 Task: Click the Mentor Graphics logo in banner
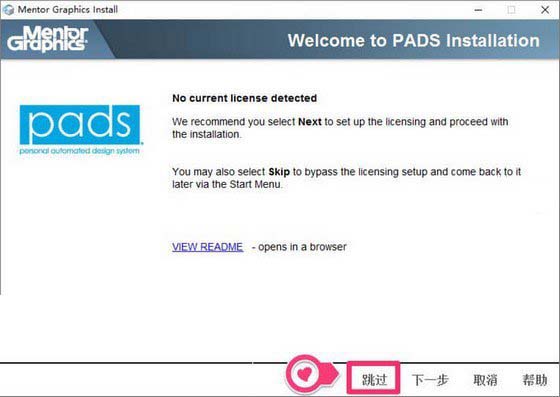click(48, 39)
